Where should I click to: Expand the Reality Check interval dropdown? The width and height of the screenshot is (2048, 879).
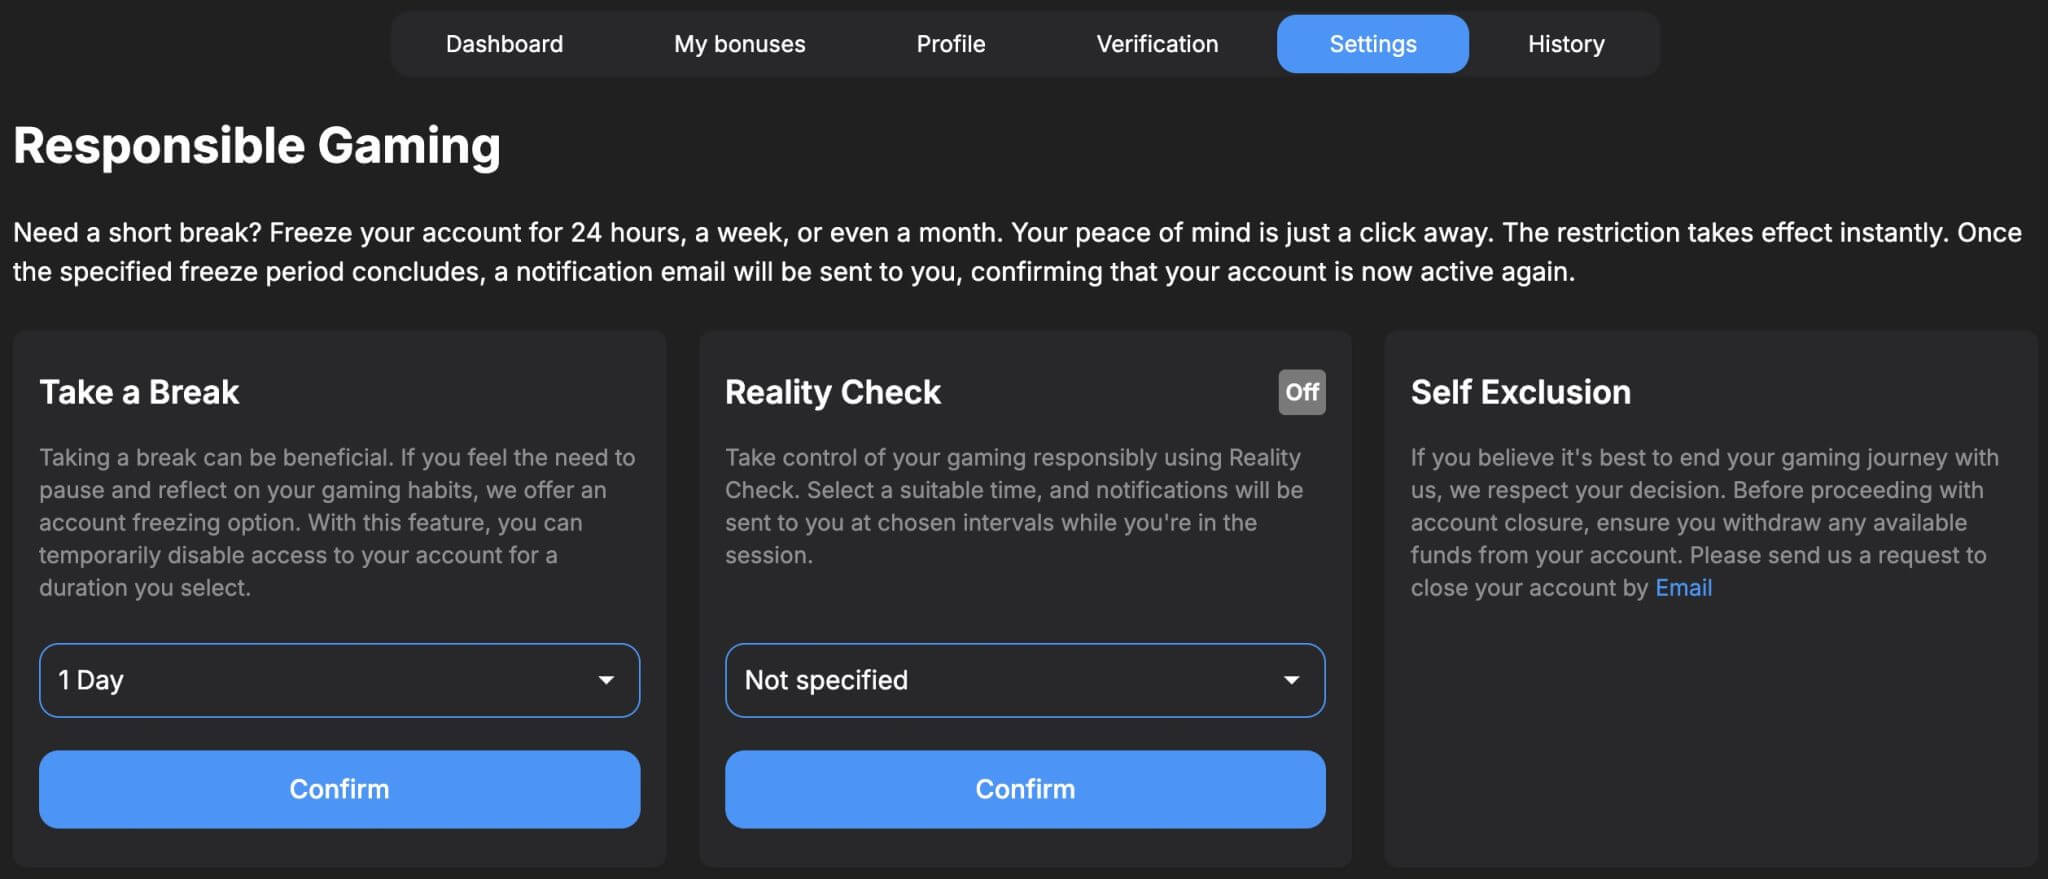1024,680
